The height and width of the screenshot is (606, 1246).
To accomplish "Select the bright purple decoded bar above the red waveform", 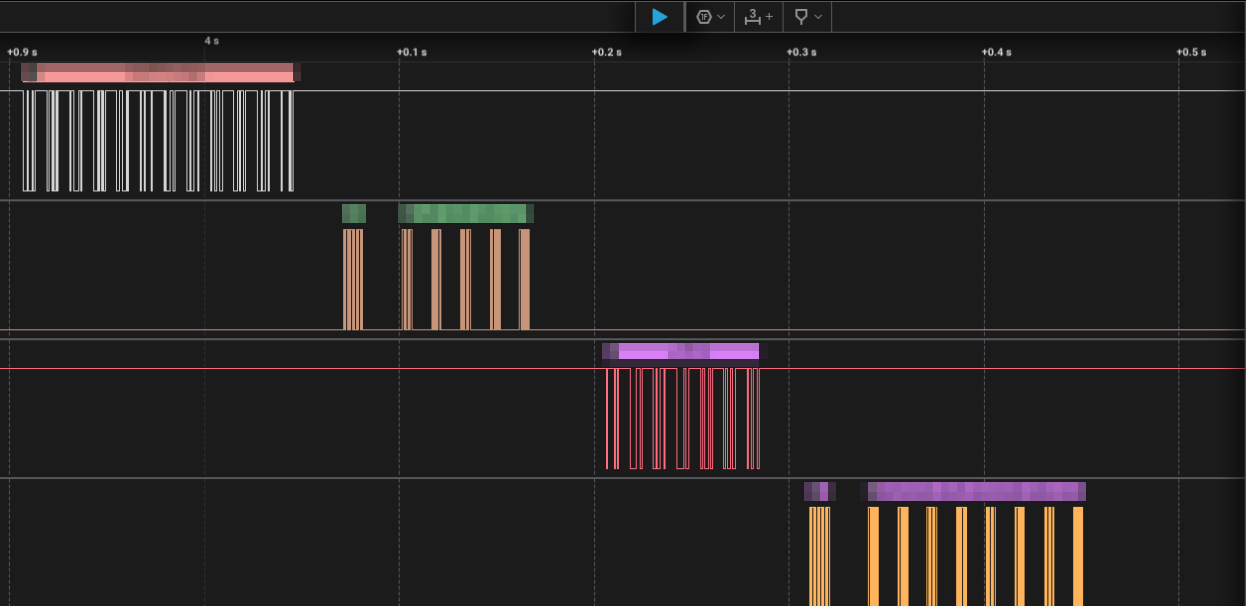I will [x=680, y=351].
